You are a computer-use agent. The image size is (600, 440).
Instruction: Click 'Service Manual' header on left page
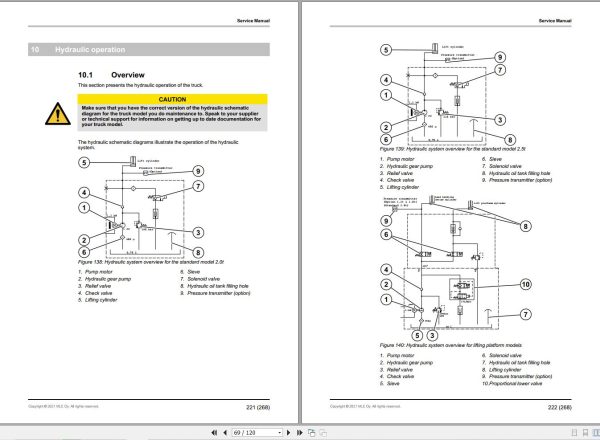253,21
